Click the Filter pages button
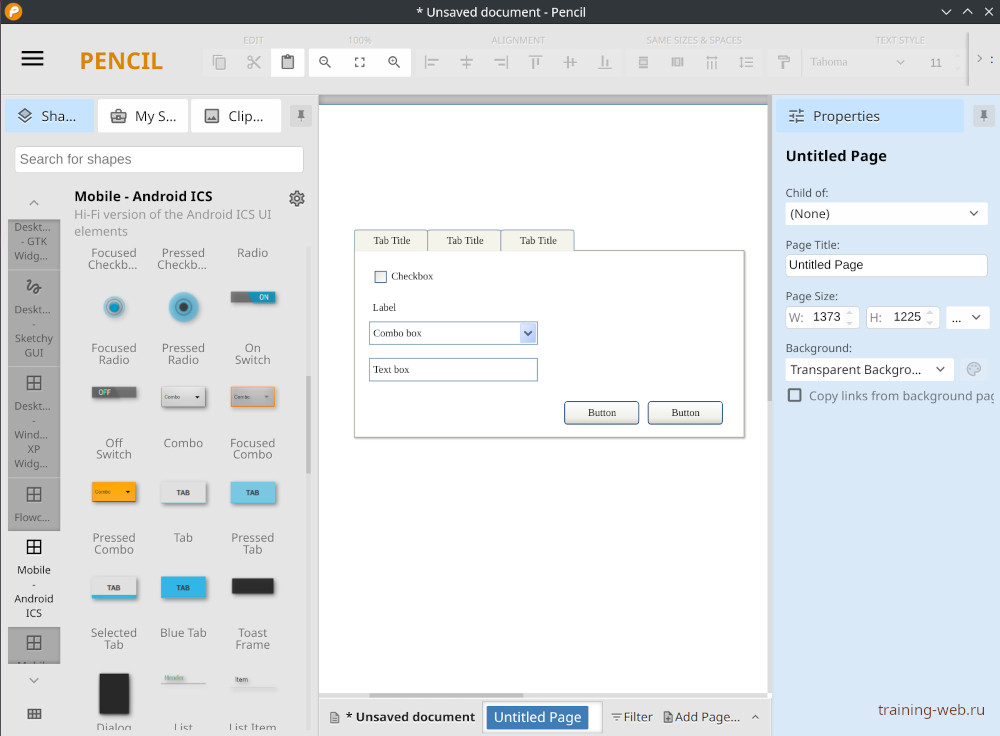This screenshot has width=1000, height=736. pos(632,717)
